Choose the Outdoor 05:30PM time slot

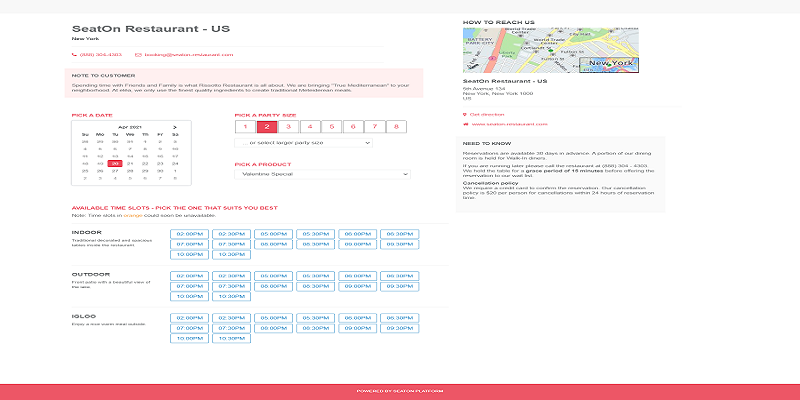coord(315,275)
